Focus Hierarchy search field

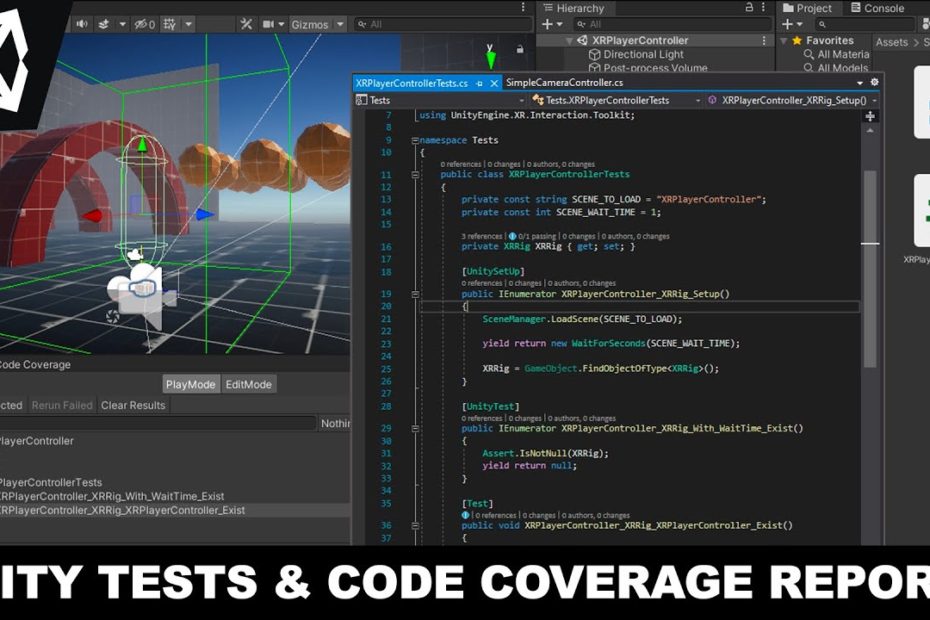pos(673,24)
